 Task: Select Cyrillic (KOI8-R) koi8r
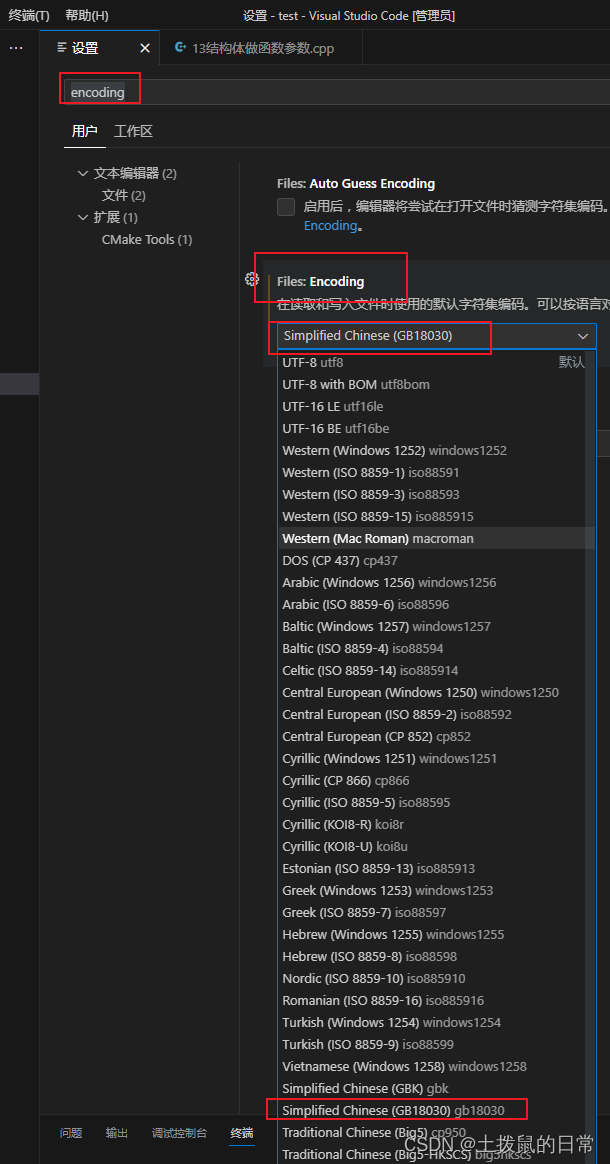click(436, 825)
